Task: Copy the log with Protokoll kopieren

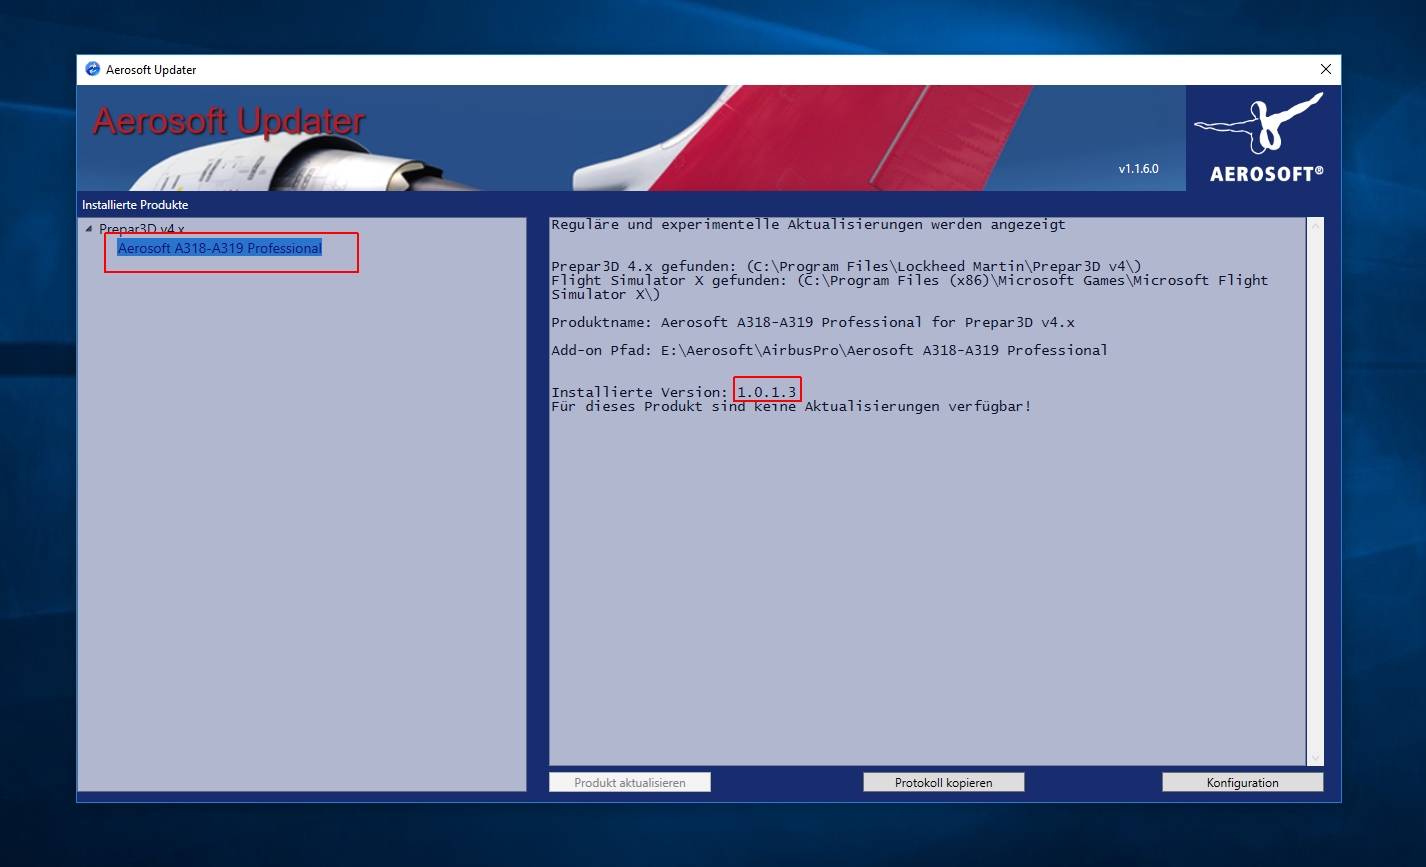Action: point(943,782)
